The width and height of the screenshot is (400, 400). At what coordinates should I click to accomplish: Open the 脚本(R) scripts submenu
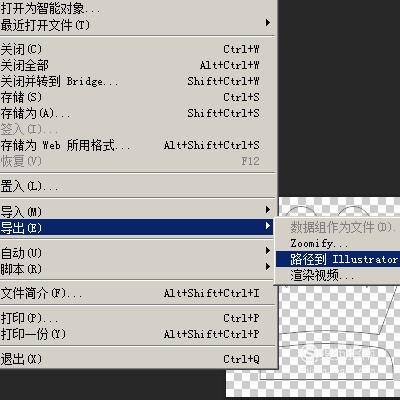137,269
